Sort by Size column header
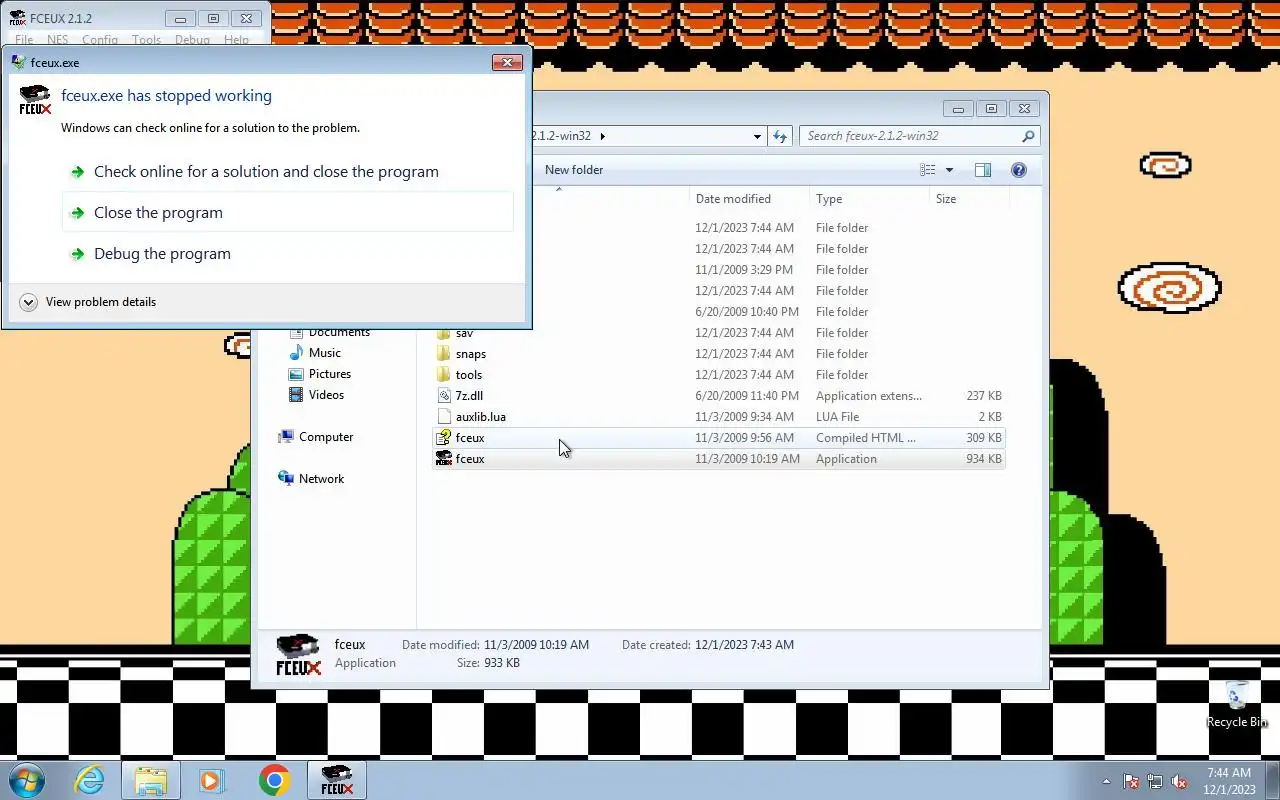This screenshot has width=1280, height=800. [946, 199]
